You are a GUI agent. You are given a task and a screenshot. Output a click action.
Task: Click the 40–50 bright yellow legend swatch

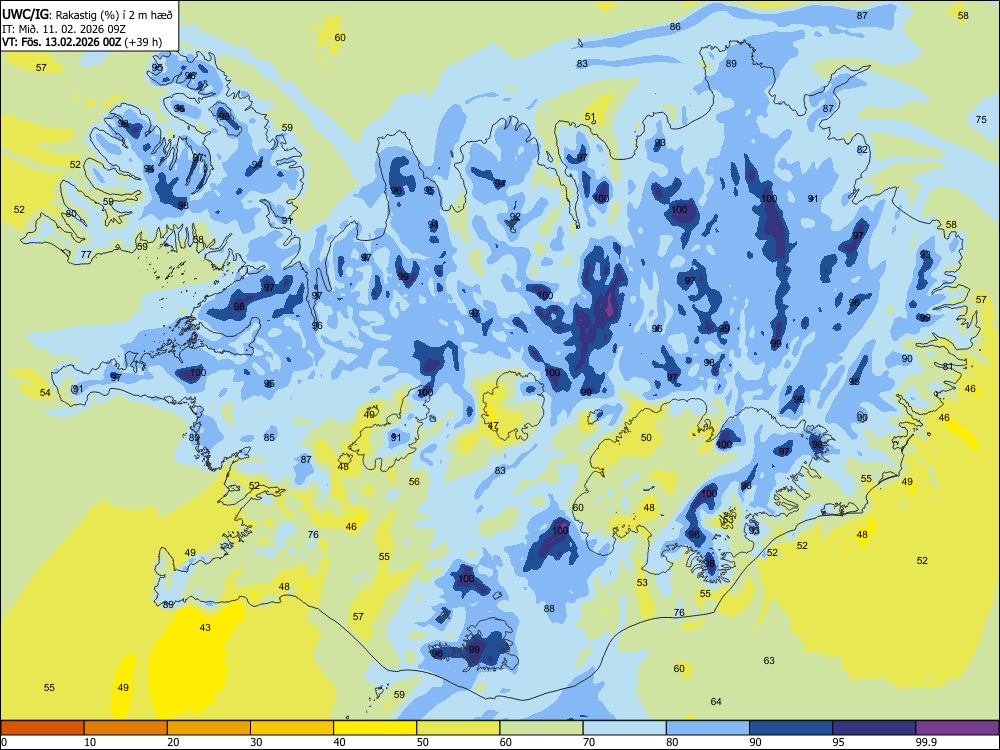point(375,728)
